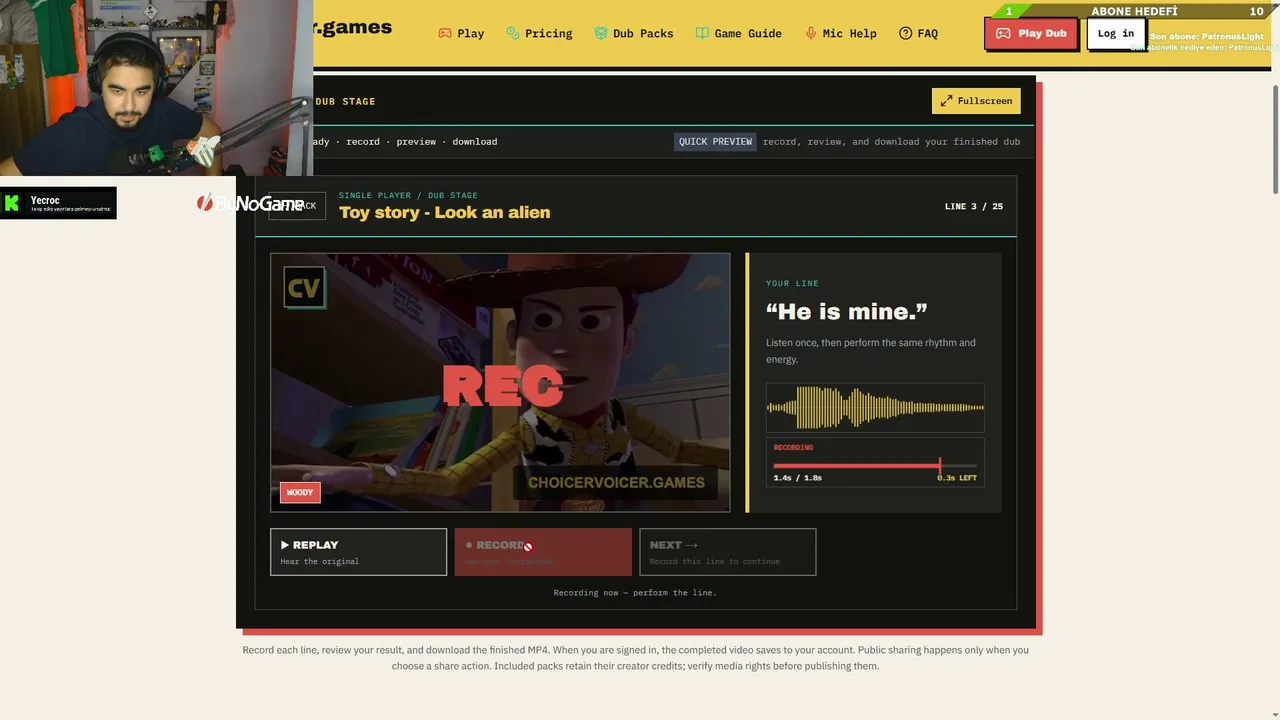This screenshot has height=720, width=1280.
Task: Click the WOODY character tag
Action: coord(300,492)
